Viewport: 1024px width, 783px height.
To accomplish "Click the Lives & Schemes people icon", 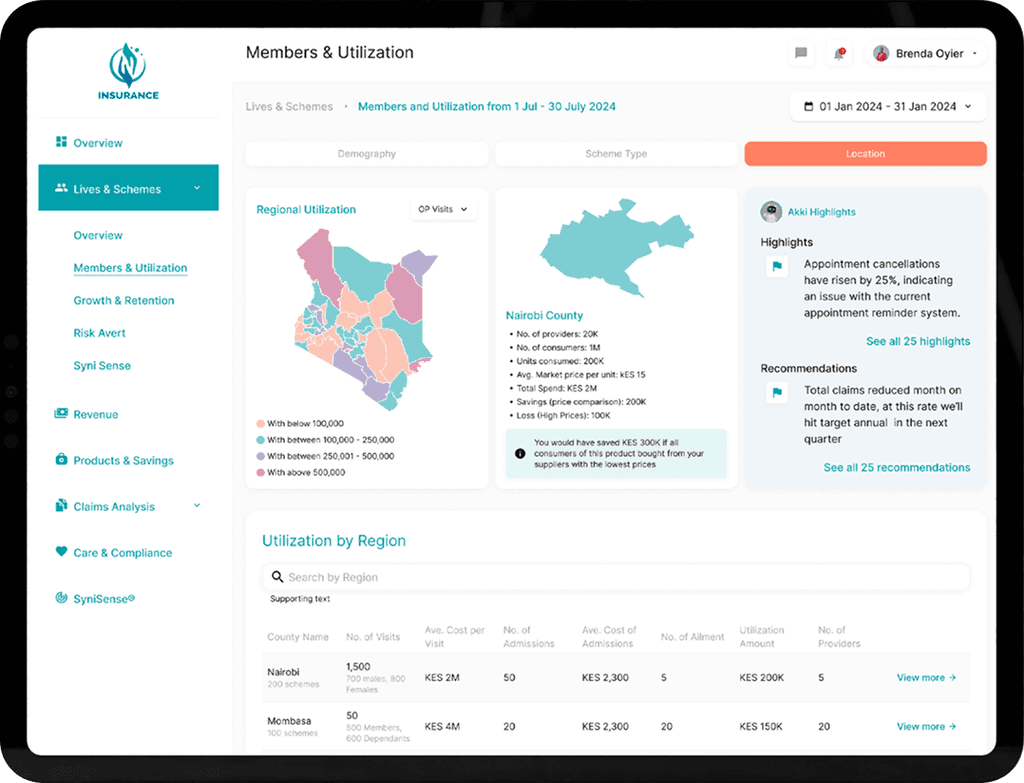I will pyautogui.click(x=61, y=188).
